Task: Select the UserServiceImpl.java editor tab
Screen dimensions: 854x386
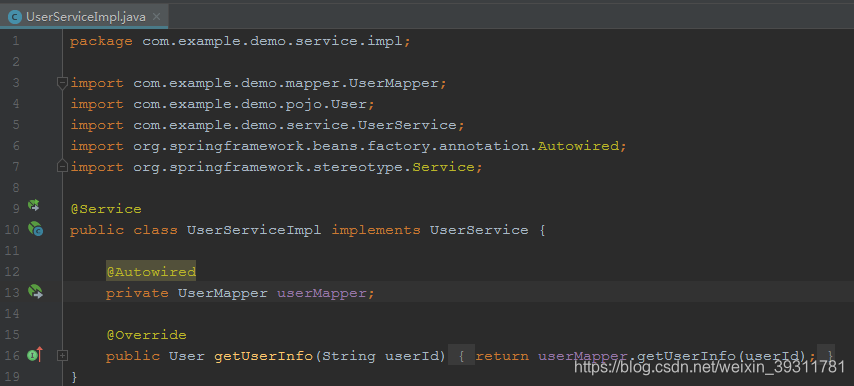Action: coord(84,17)
